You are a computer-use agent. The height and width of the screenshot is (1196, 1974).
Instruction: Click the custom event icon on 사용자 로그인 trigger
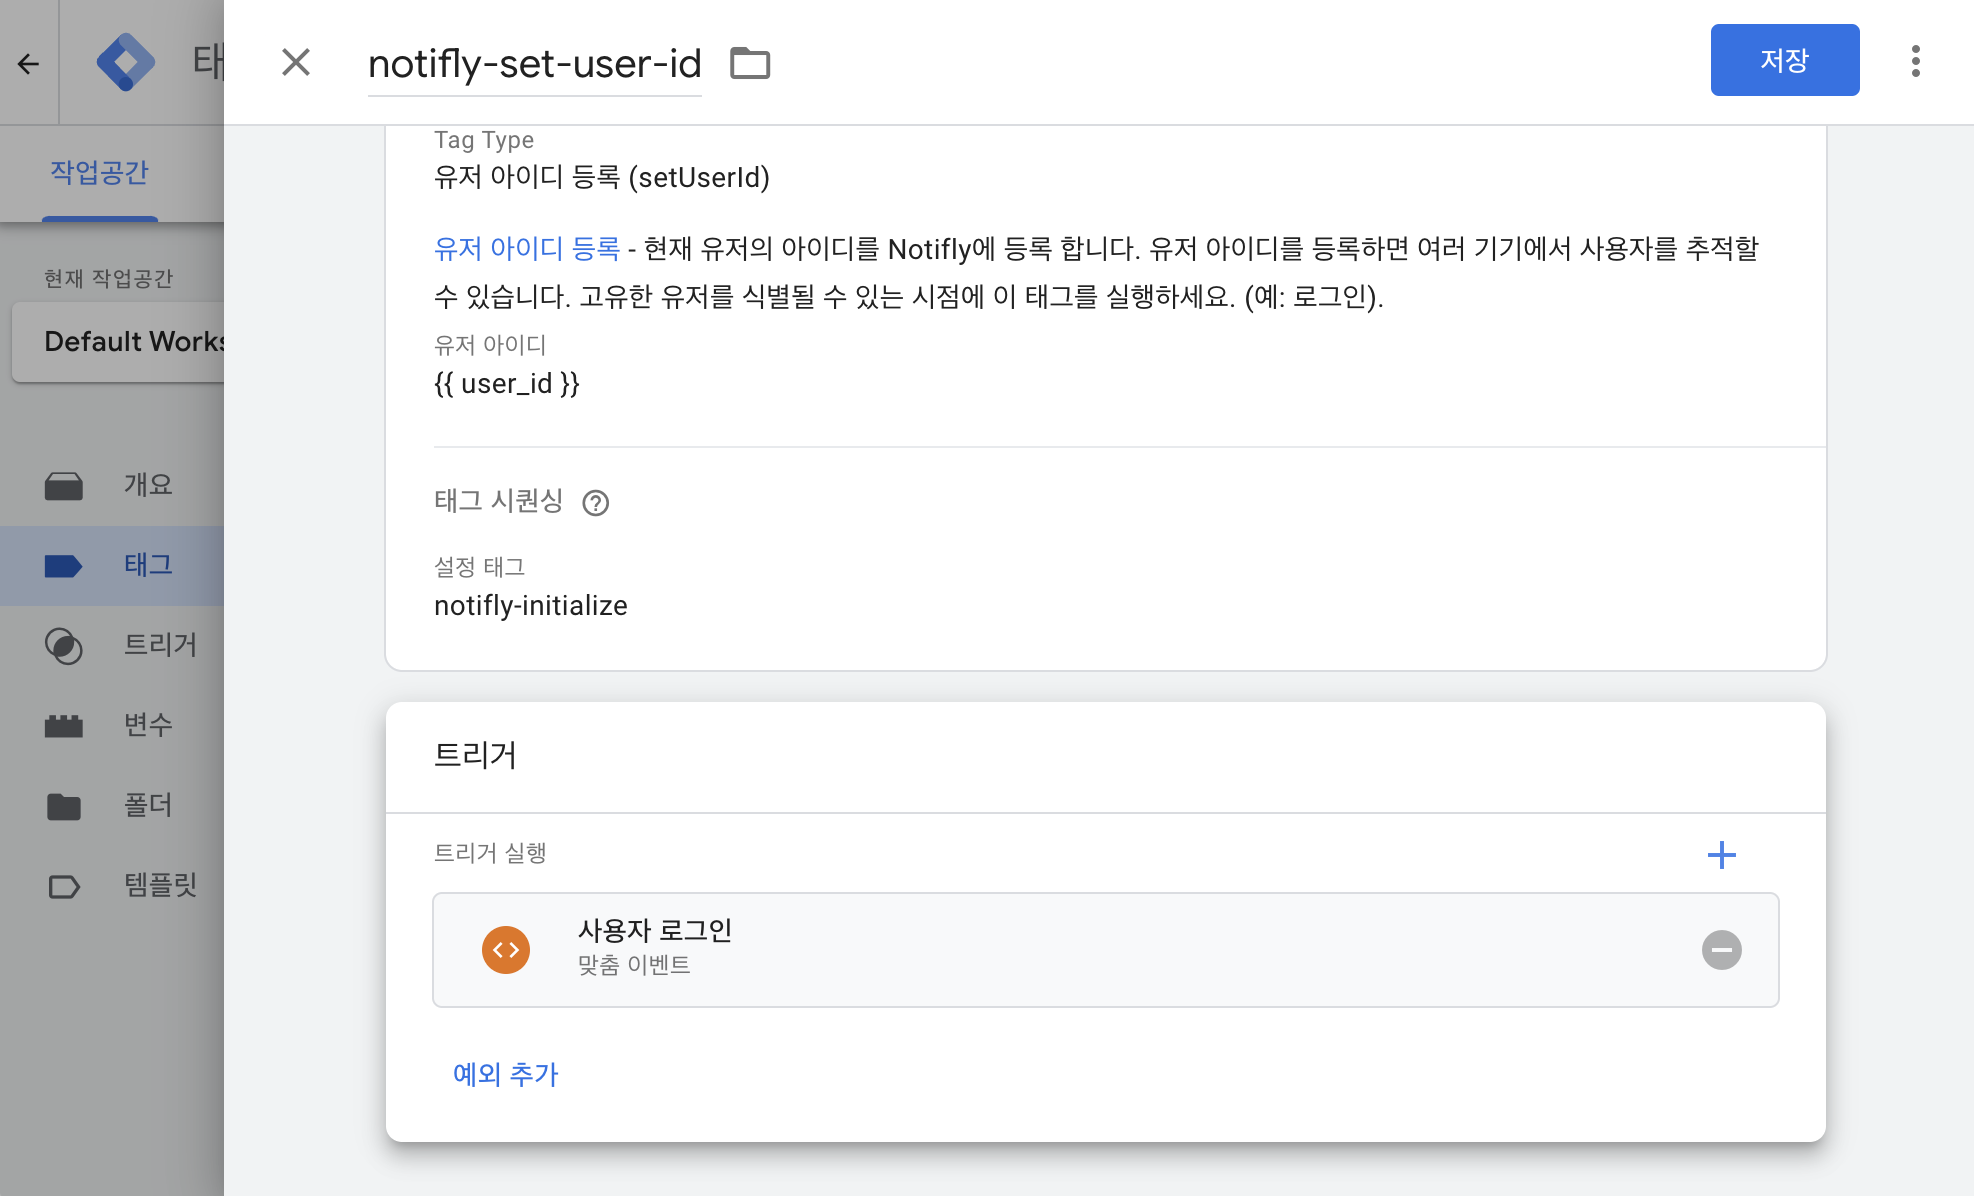(506, 949)
